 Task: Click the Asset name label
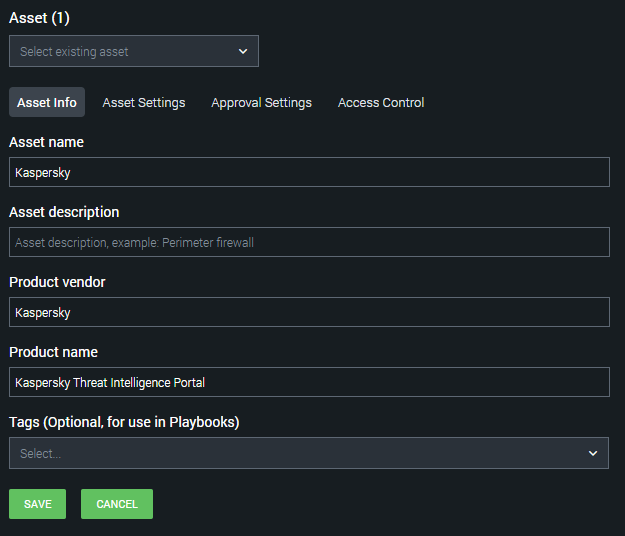click(x=46, y=142)
